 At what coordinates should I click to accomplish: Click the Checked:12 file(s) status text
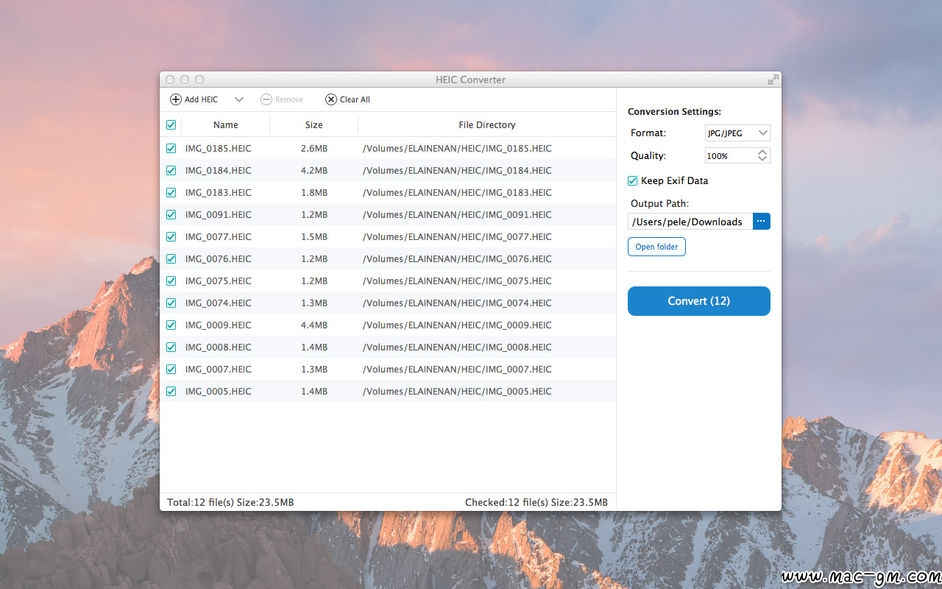pyautogui.click(x=536, y=502)
